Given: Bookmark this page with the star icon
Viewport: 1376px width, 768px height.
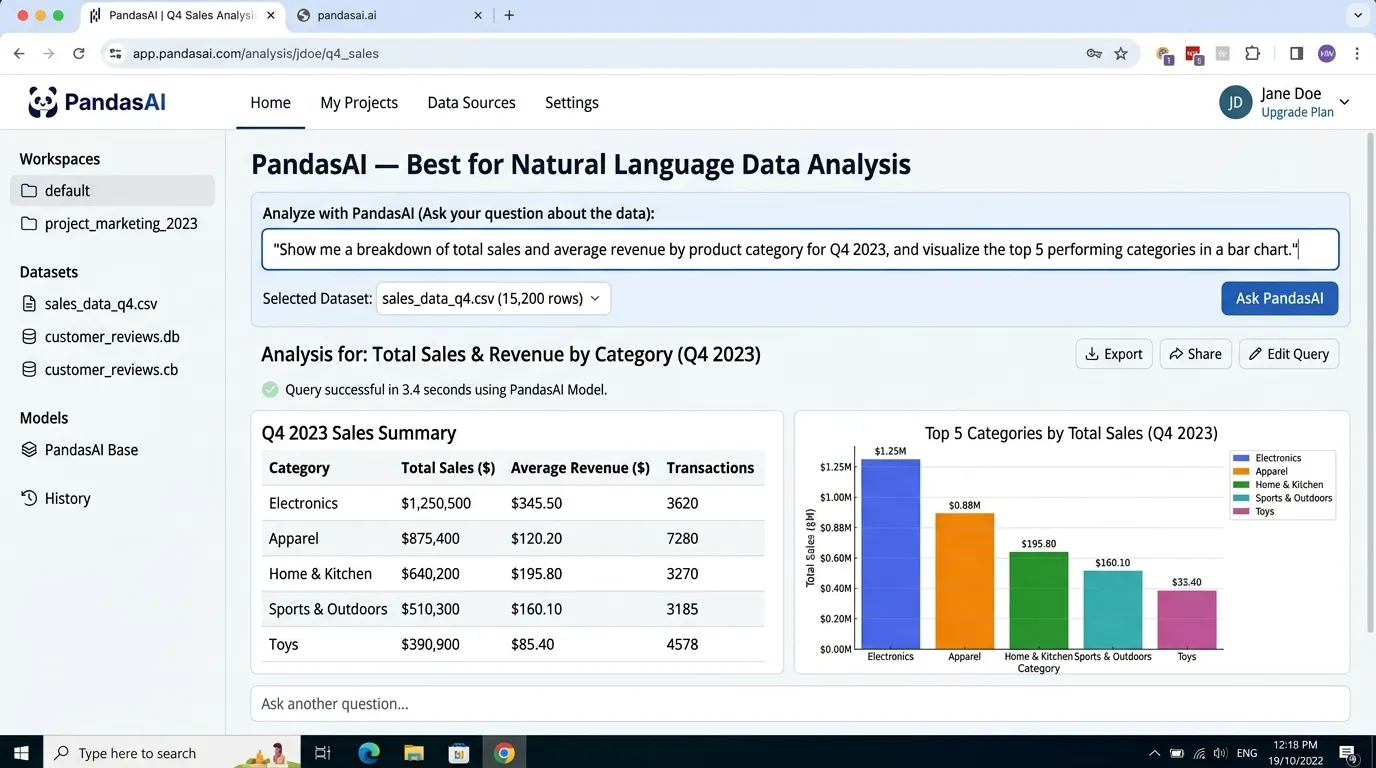Looking at the screenshot, I should (x=1121, y=53).
